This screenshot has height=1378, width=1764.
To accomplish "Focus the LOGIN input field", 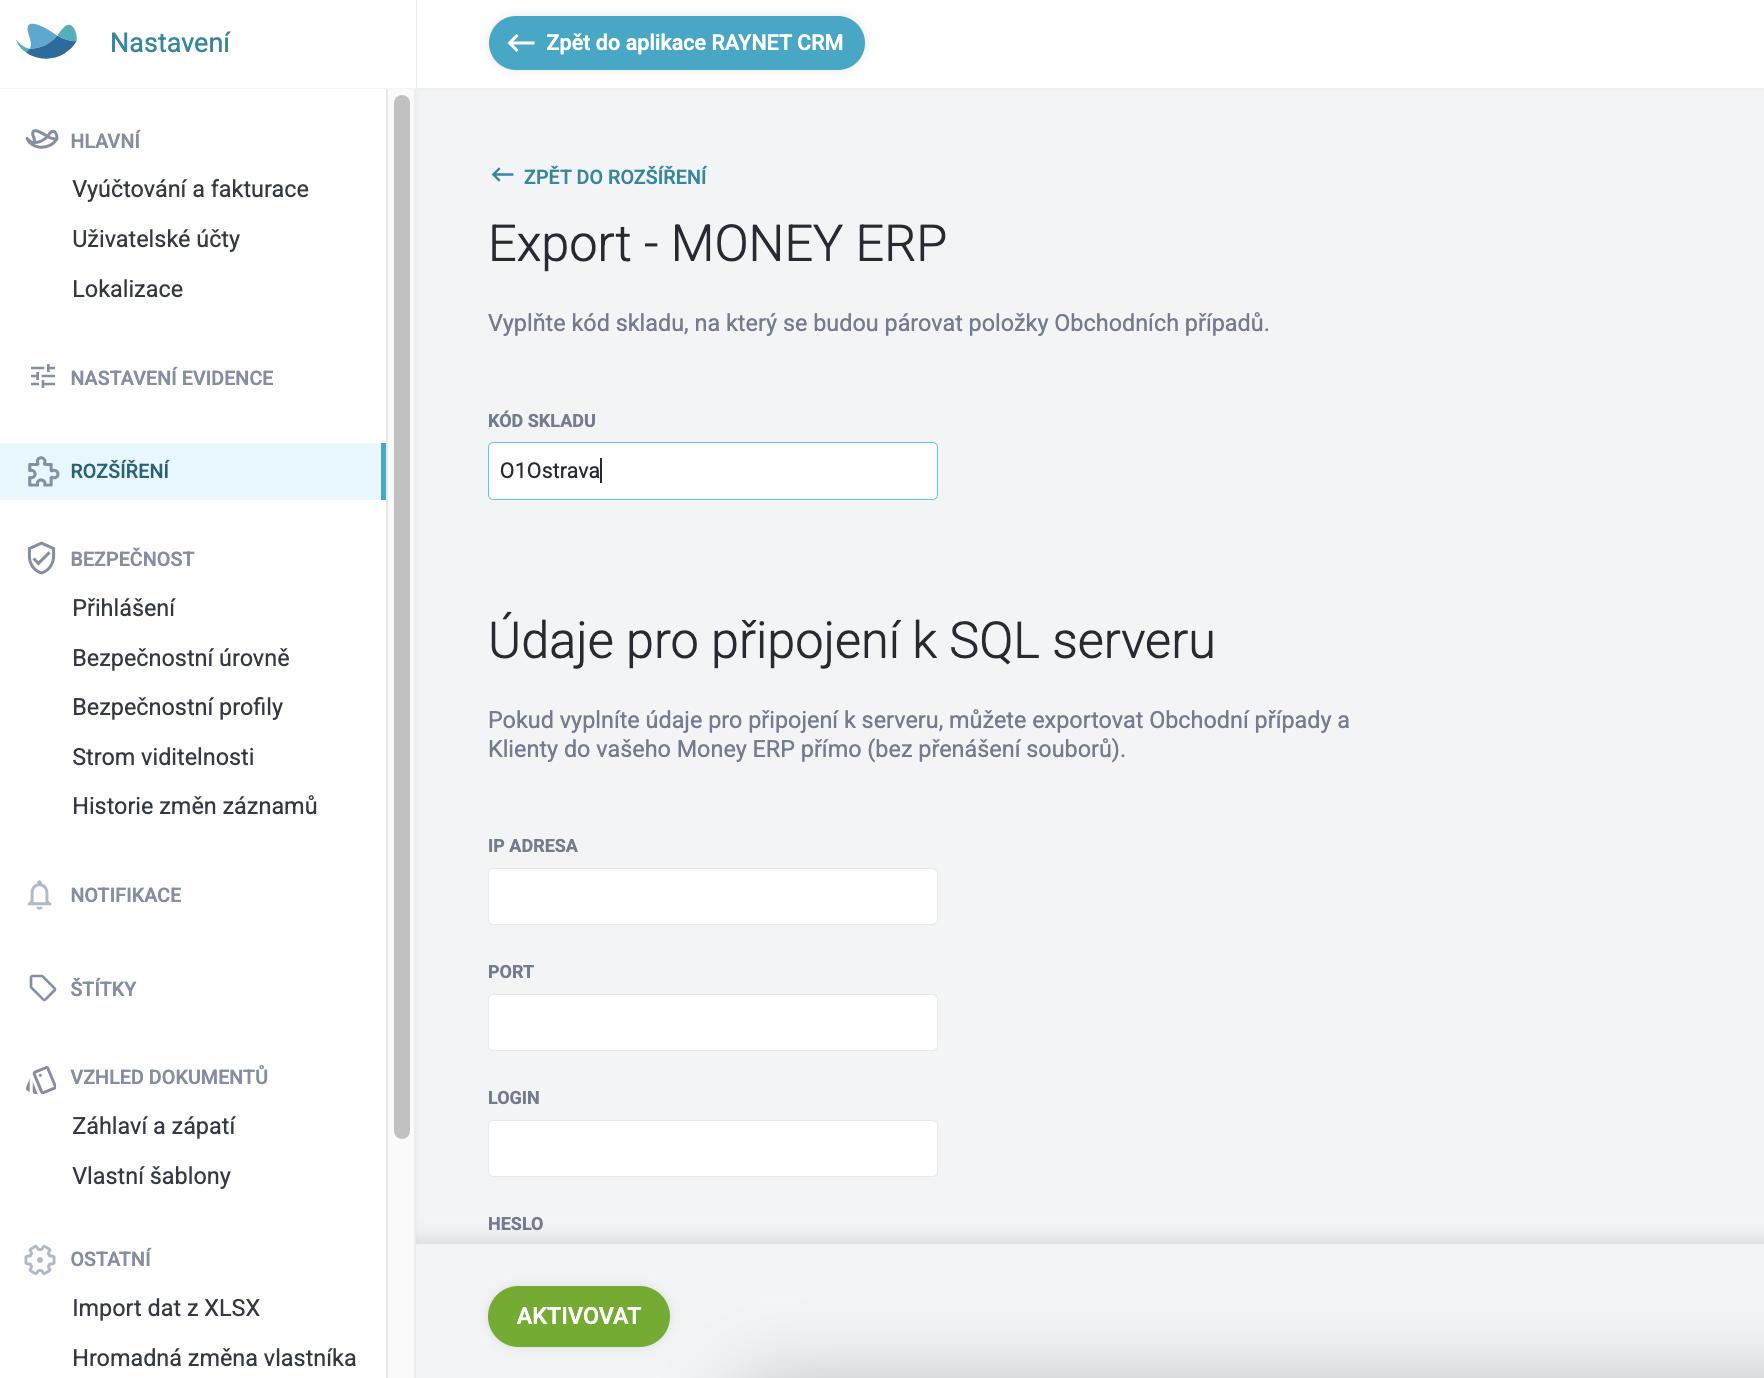I will pos(712,1148).
